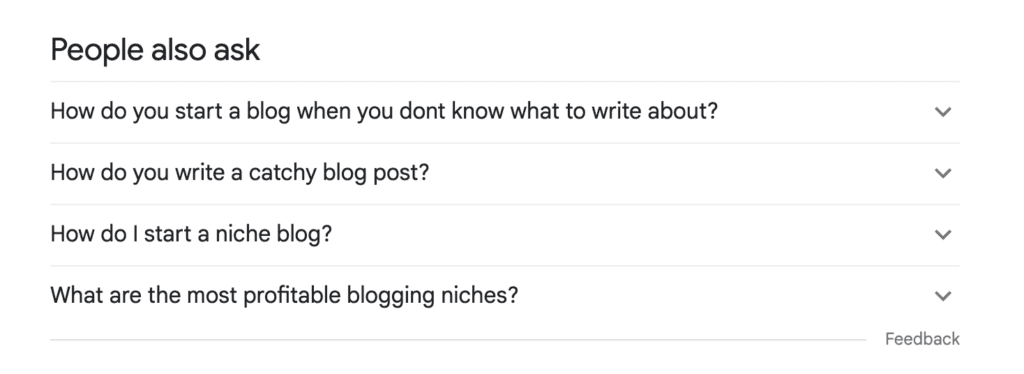Click the chevron beside 'dont know what to write about'
1024x374 pixels.
click(942, 112)
